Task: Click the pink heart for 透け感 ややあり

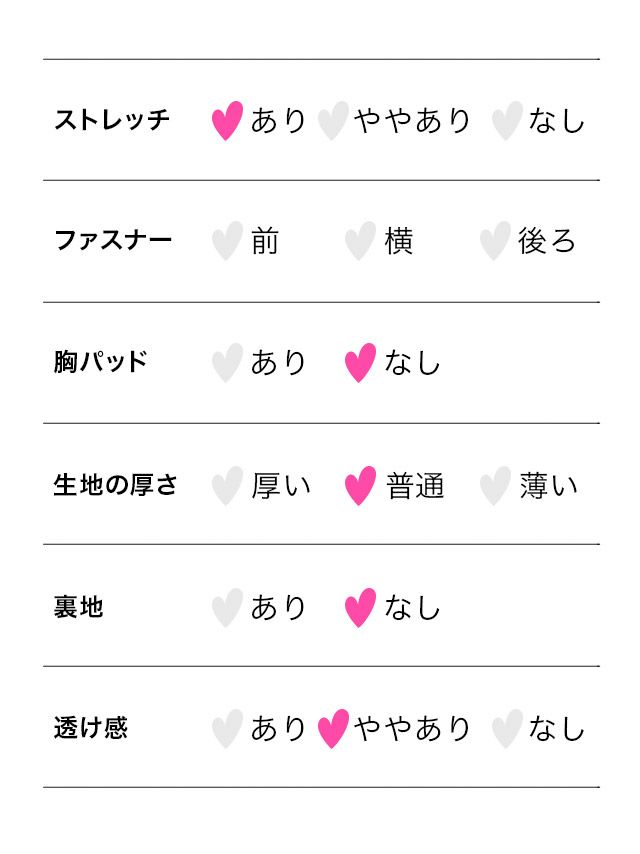Action: (333, 729)
